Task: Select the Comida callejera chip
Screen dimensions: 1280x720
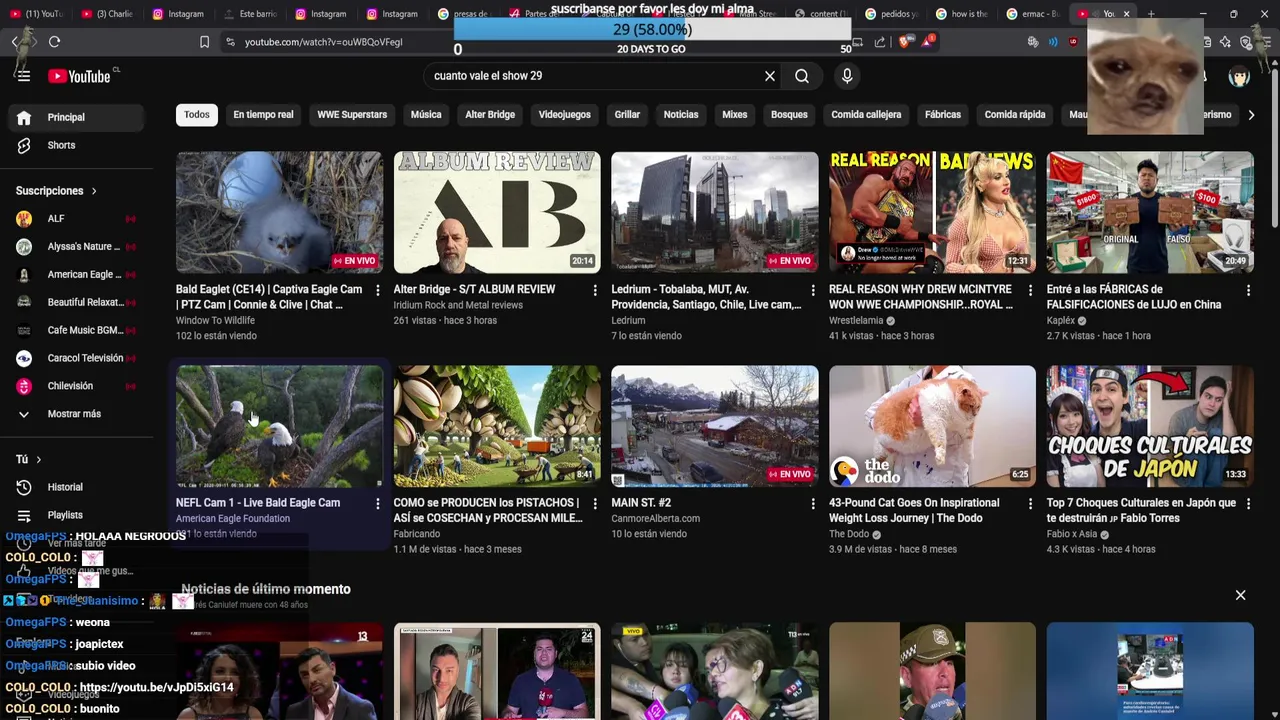Action: 866,115
